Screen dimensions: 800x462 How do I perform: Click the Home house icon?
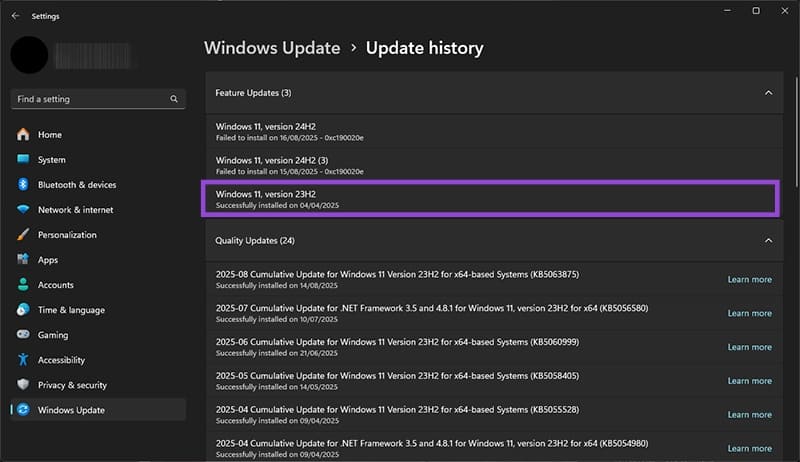[x=23, y=134]
